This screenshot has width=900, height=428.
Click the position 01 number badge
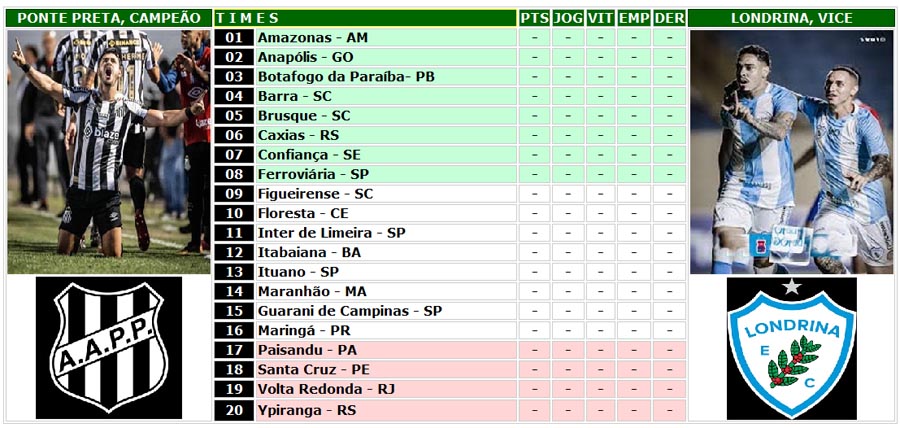(234, 37)
